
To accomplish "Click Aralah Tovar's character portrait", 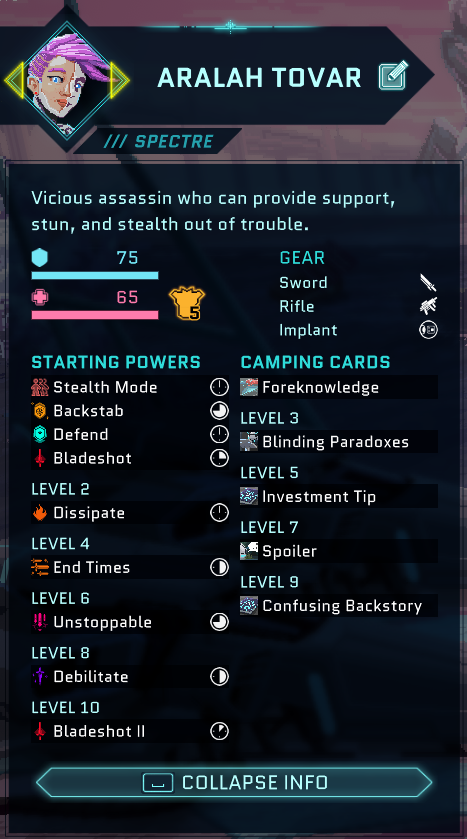I will [67, 80].
